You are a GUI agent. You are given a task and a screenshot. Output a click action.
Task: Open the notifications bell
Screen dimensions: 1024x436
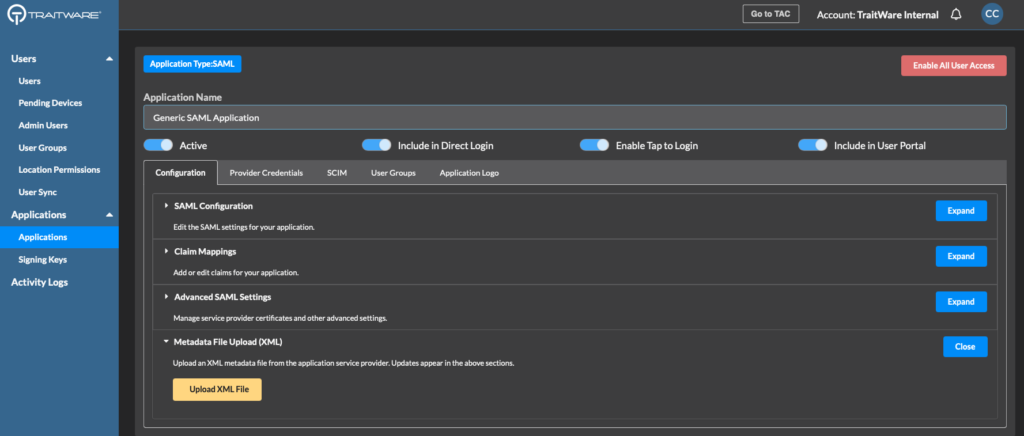point(956,14)
